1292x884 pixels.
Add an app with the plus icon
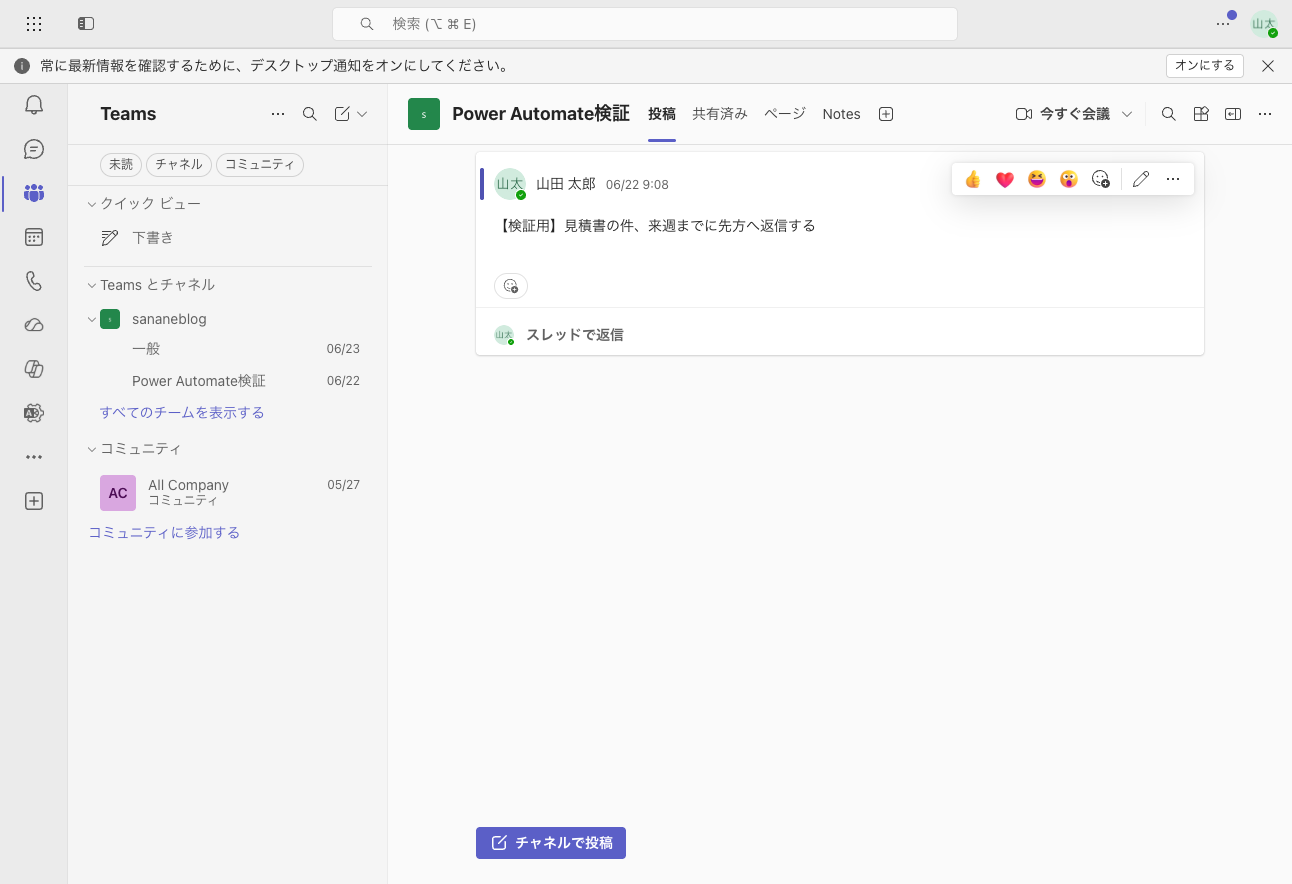point(34,501)
